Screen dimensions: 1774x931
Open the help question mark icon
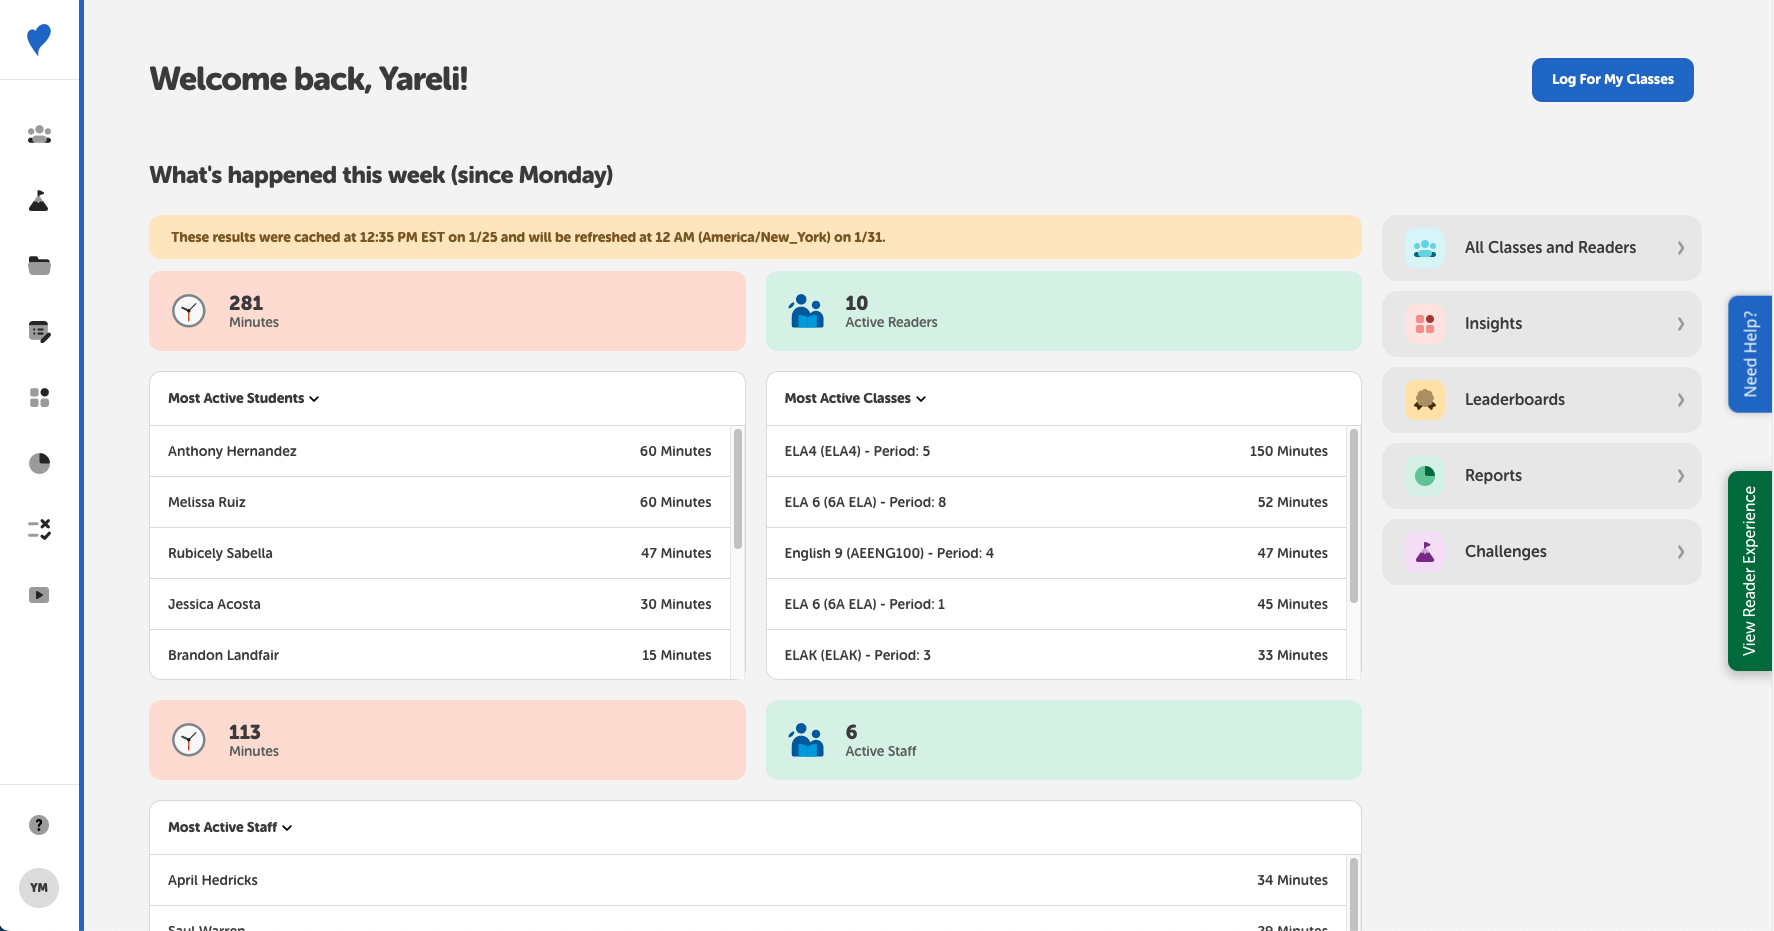[38, 824]
